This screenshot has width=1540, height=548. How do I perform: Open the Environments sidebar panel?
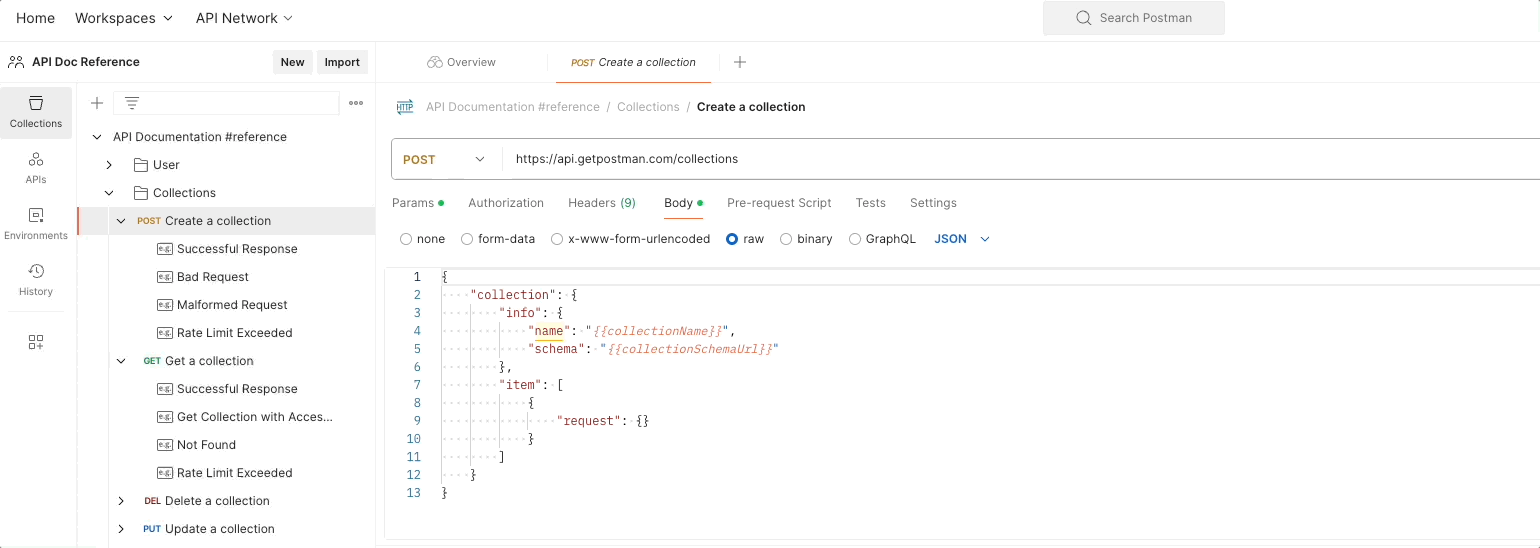36,224
